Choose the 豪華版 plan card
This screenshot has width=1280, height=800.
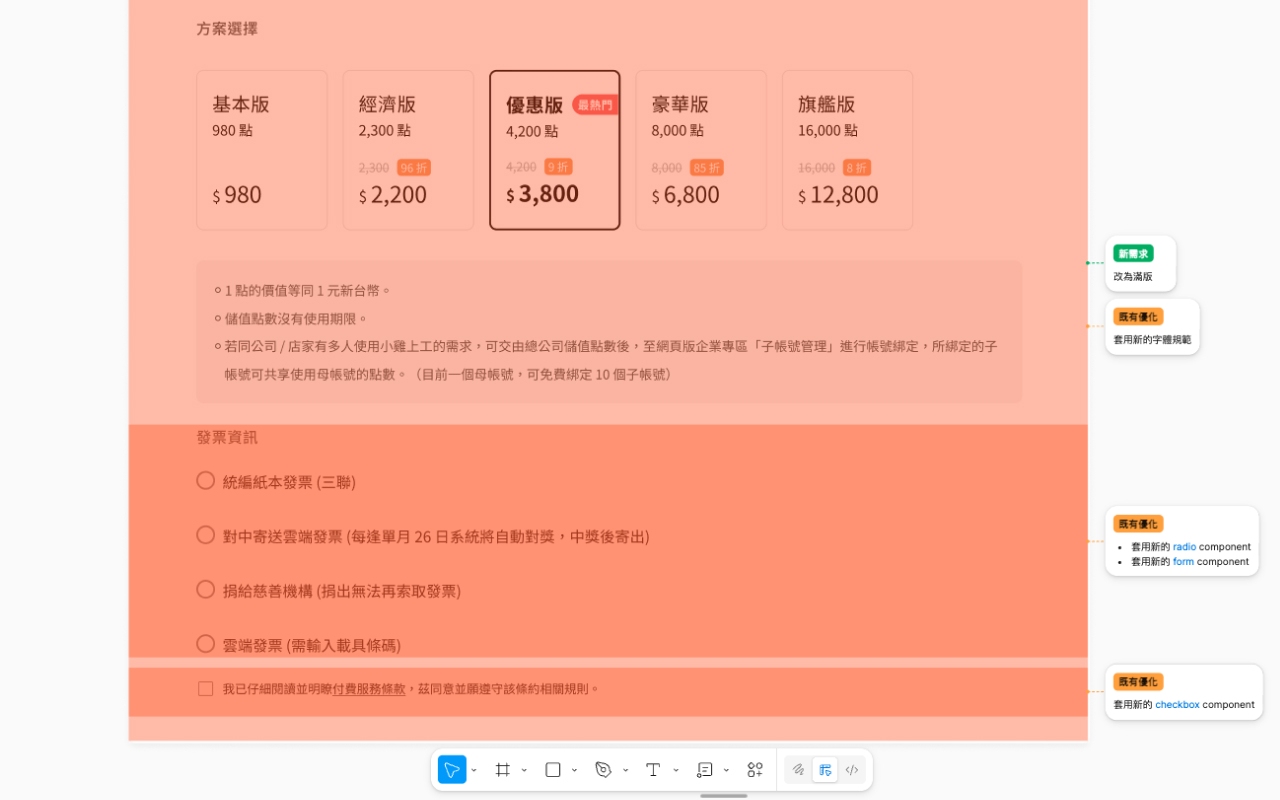click(701, 150)
